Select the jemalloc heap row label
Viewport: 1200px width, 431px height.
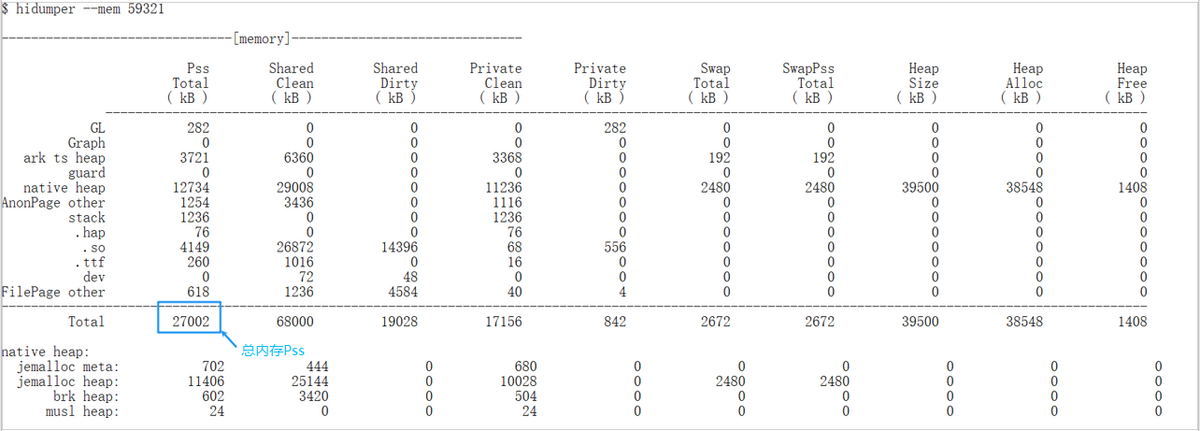click(x=68, y=382)
